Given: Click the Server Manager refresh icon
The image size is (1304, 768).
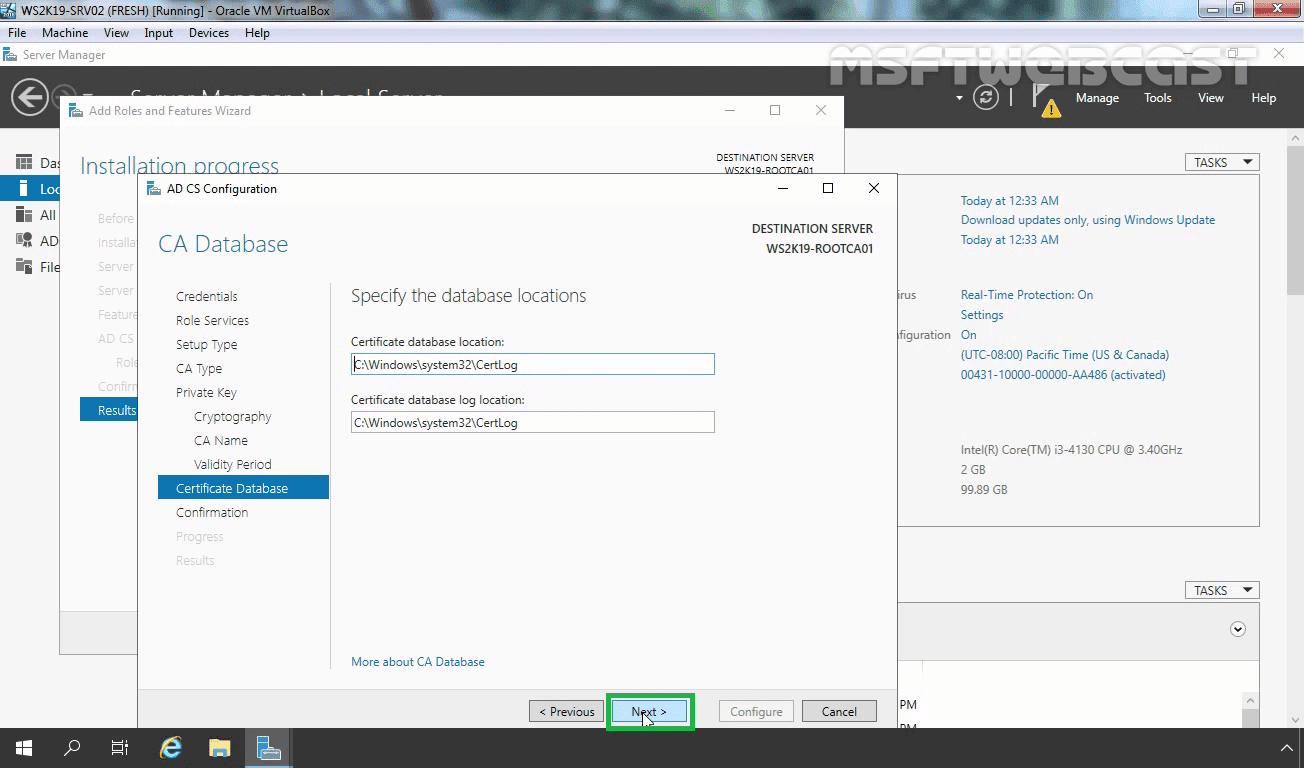Looking at the screenshot, I should click(986, 97).
